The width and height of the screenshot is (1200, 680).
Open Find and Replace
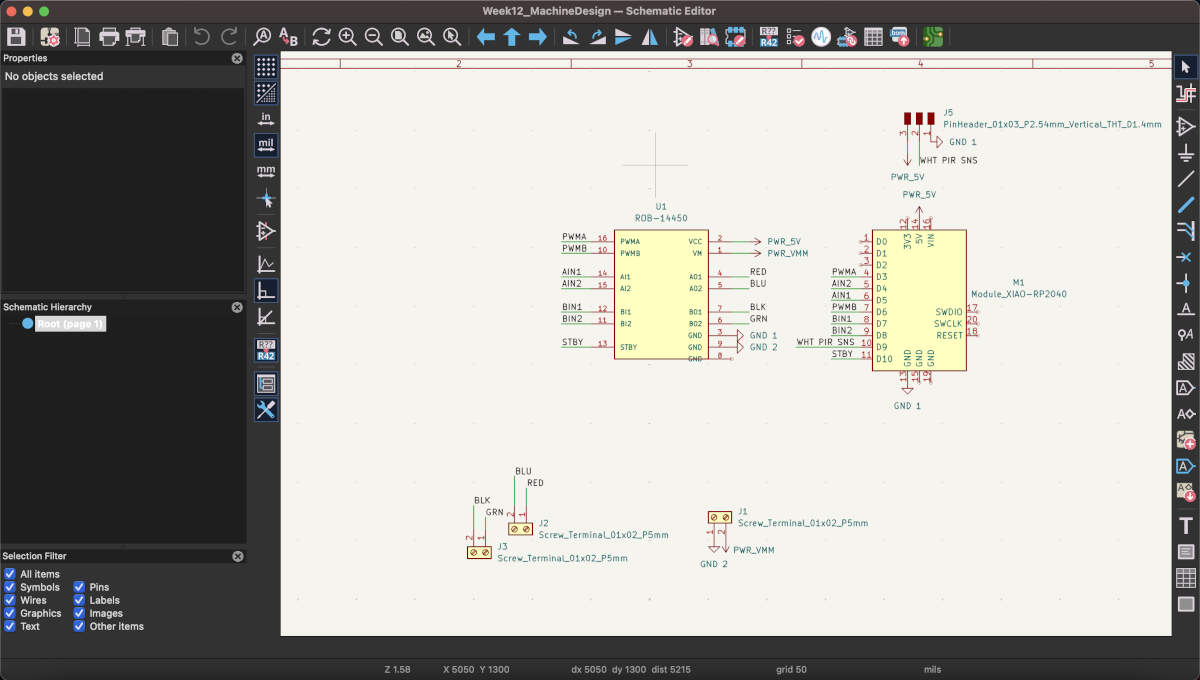click(x=288, y=37)
